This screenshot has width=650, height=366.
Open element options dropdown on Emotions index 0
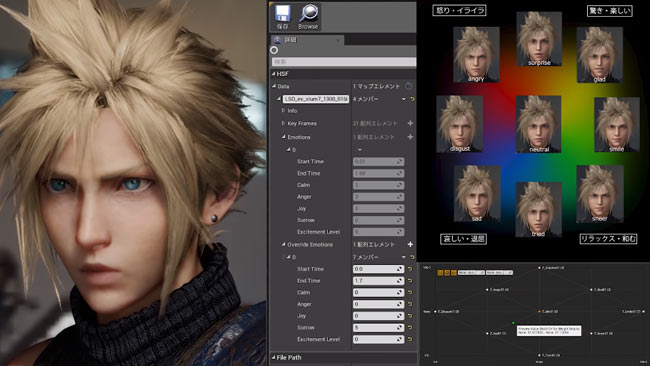click(x=360, y=150)
